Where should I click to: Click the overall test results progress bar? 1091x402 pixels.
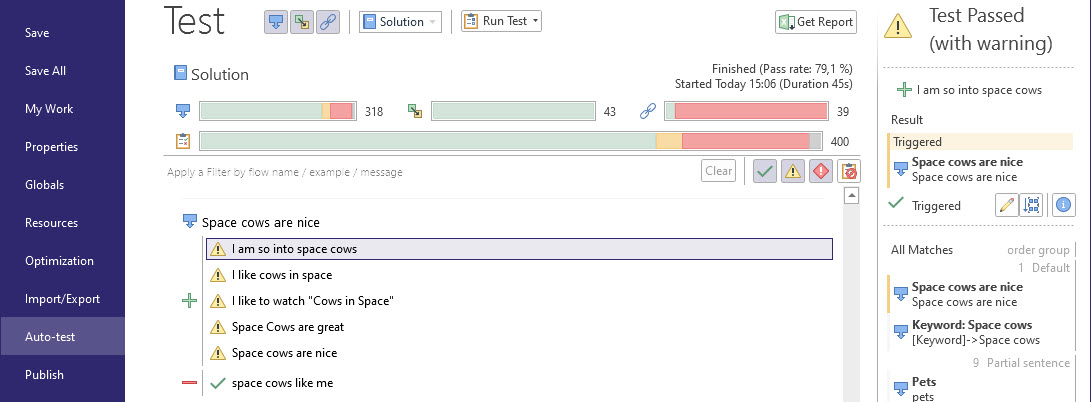[510, 141]
